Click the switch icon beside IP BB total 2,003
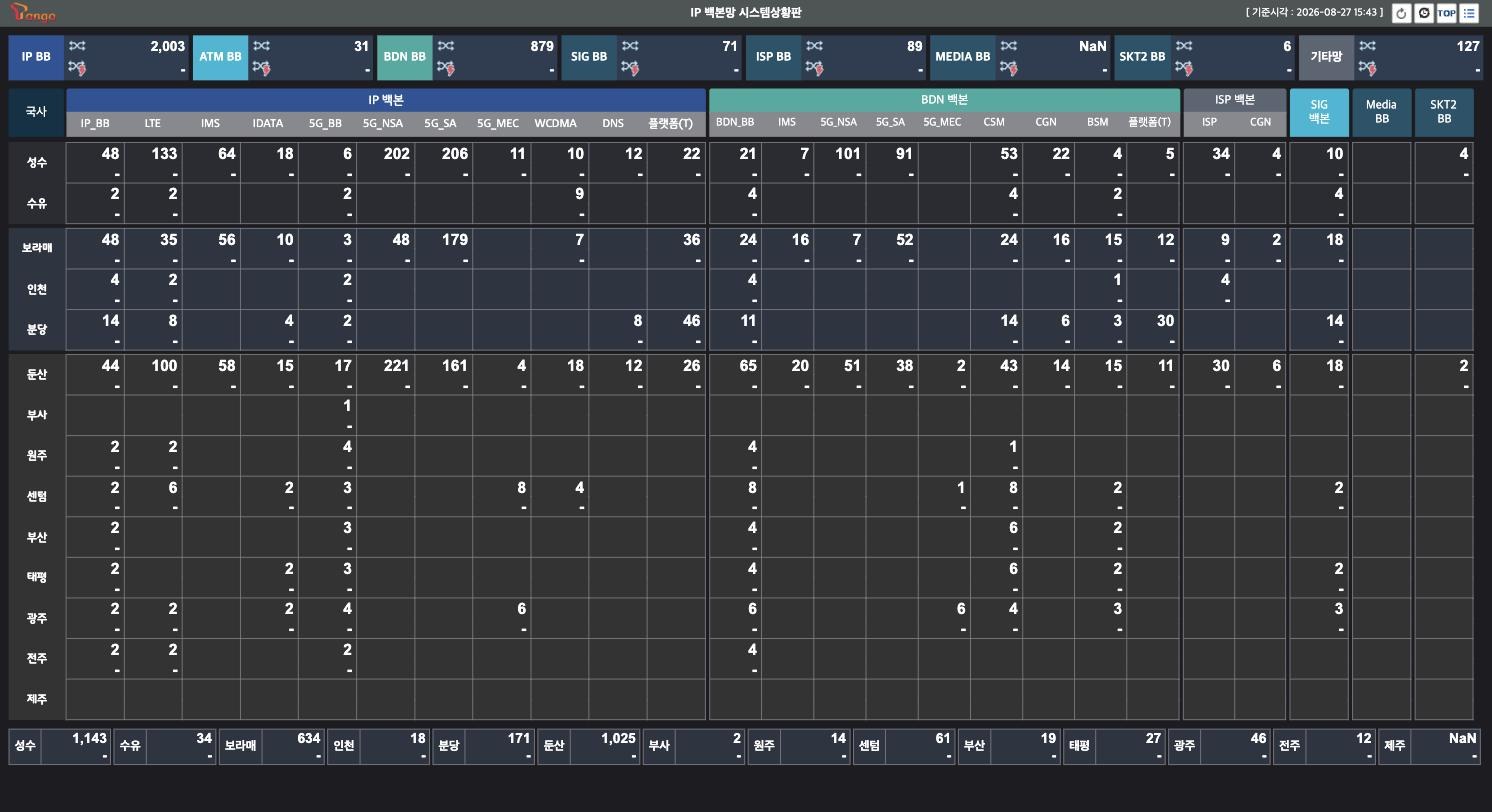Screen dimensions: 1492x812 (77, 46)
